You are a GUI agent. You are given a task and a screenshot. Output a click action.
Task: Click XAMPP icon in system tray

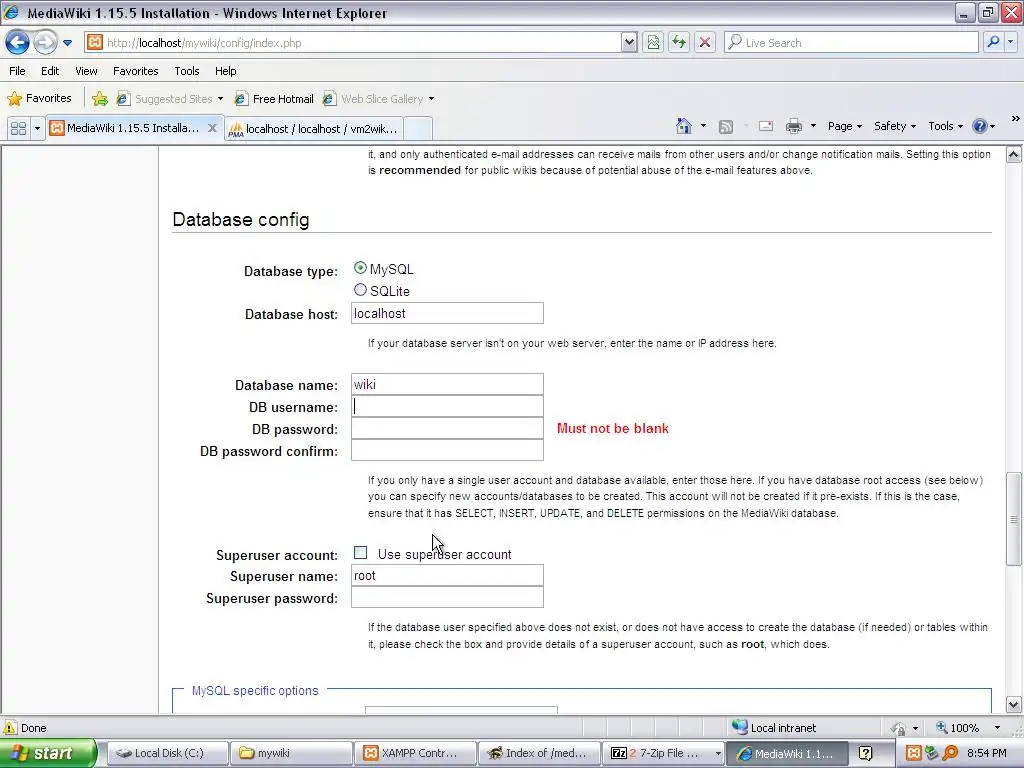pos(914,753)
